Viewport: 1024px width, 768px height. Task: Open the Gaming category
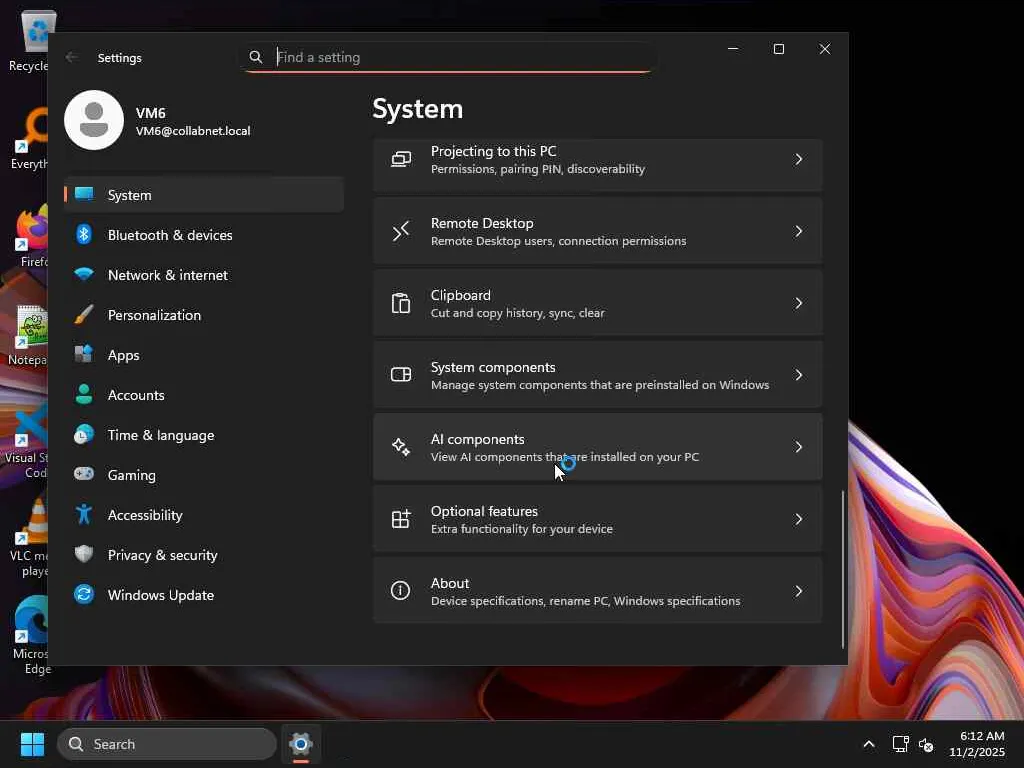[204, 475]
